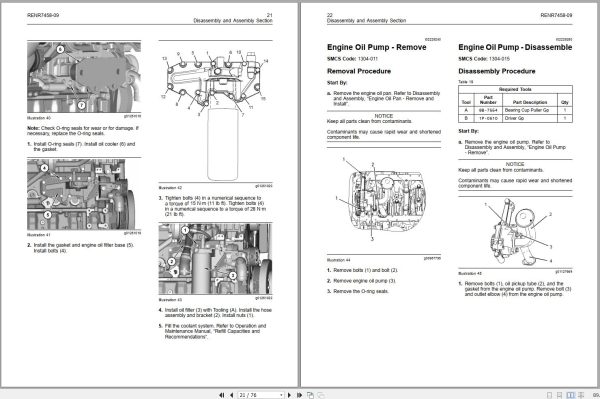Click the copy pages icon in bottom toolbar
The height and width of the screenshot is (399, 600).
tap(310, 395)
